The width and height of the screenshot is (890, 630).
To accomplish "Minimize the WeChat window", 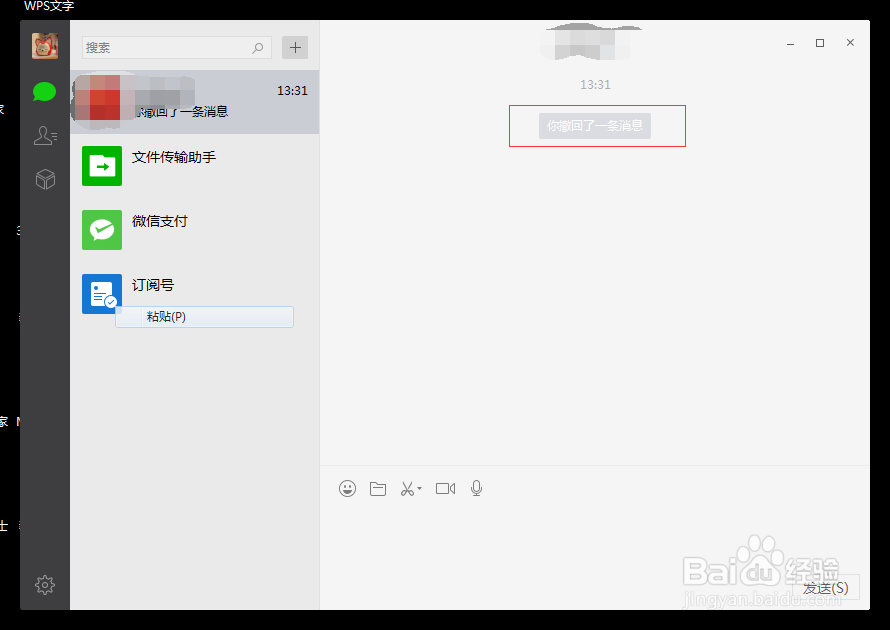I will coord(790,43).
